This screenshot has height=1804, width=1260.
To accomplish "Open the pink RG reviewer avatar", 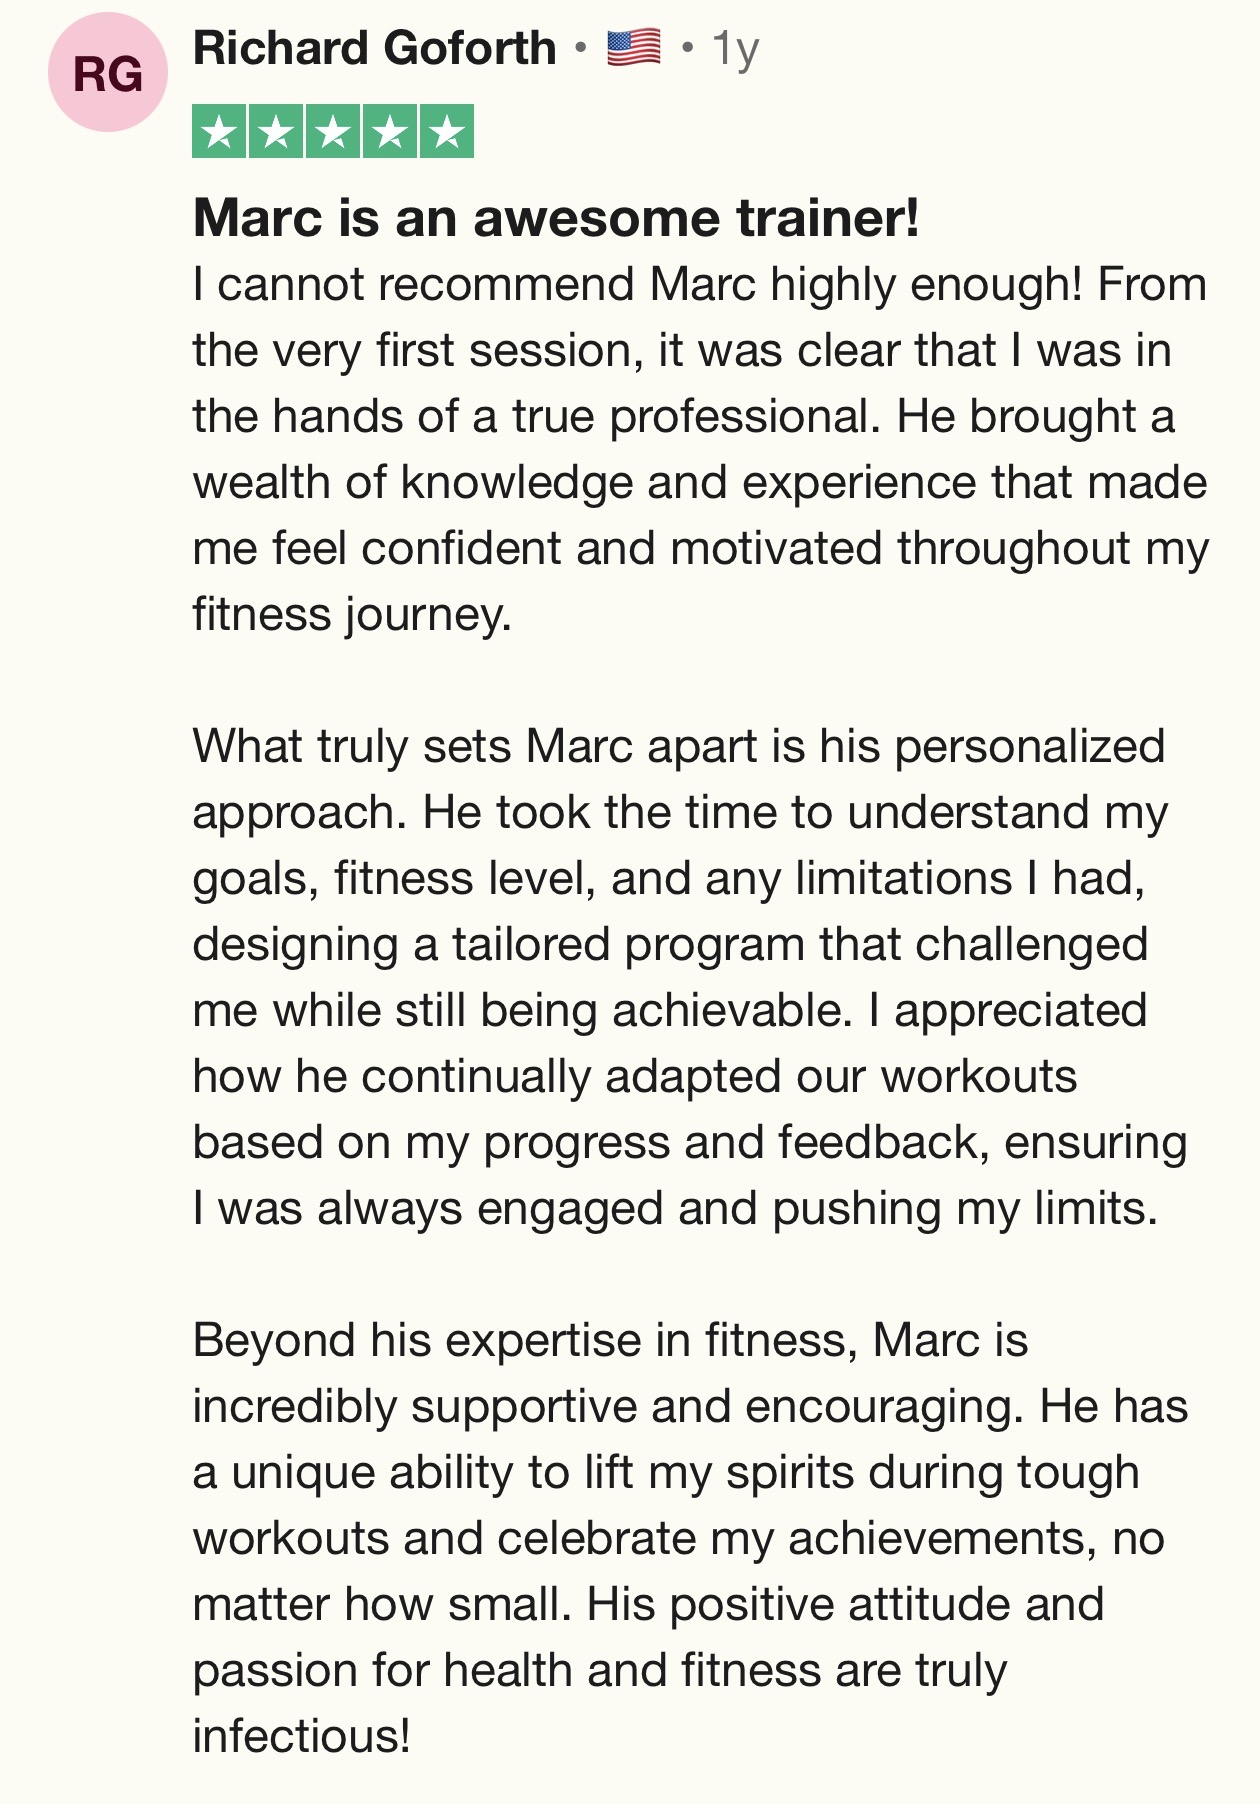I will (108, 74).
